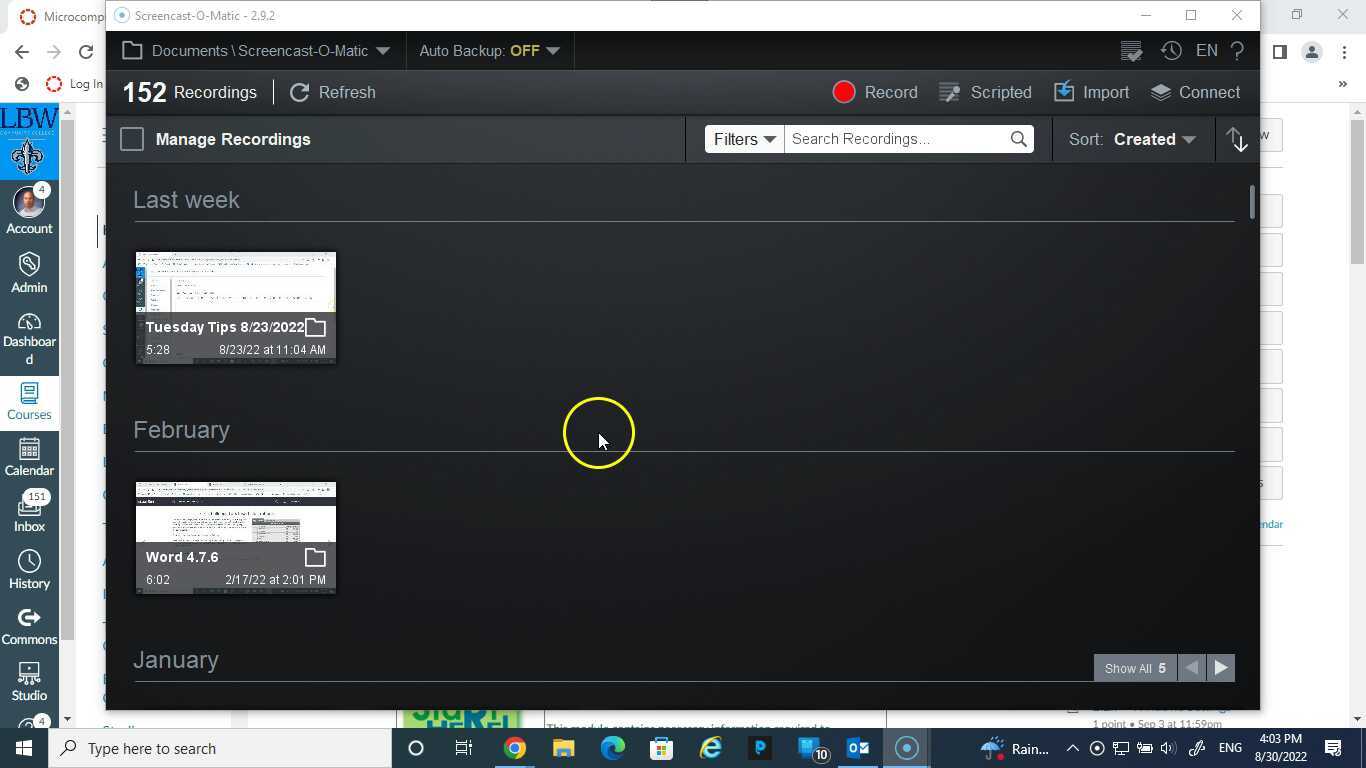This screenshot has width=1366, height=768.
Task: Open recording history via clock icon
Action: (1170, 50)
